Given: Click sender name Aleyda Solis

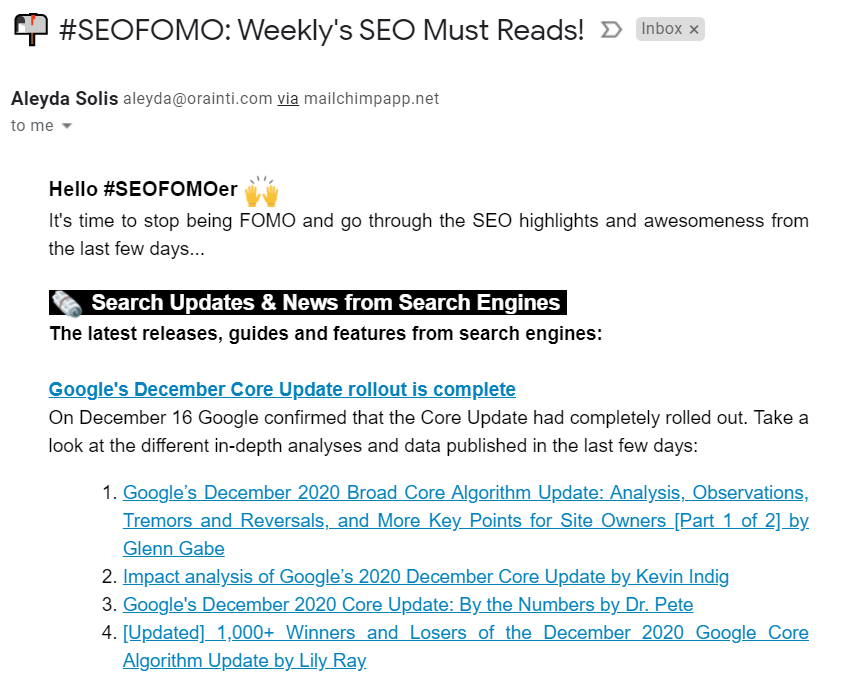Looking at the screenshot, I should click(64, 98).
